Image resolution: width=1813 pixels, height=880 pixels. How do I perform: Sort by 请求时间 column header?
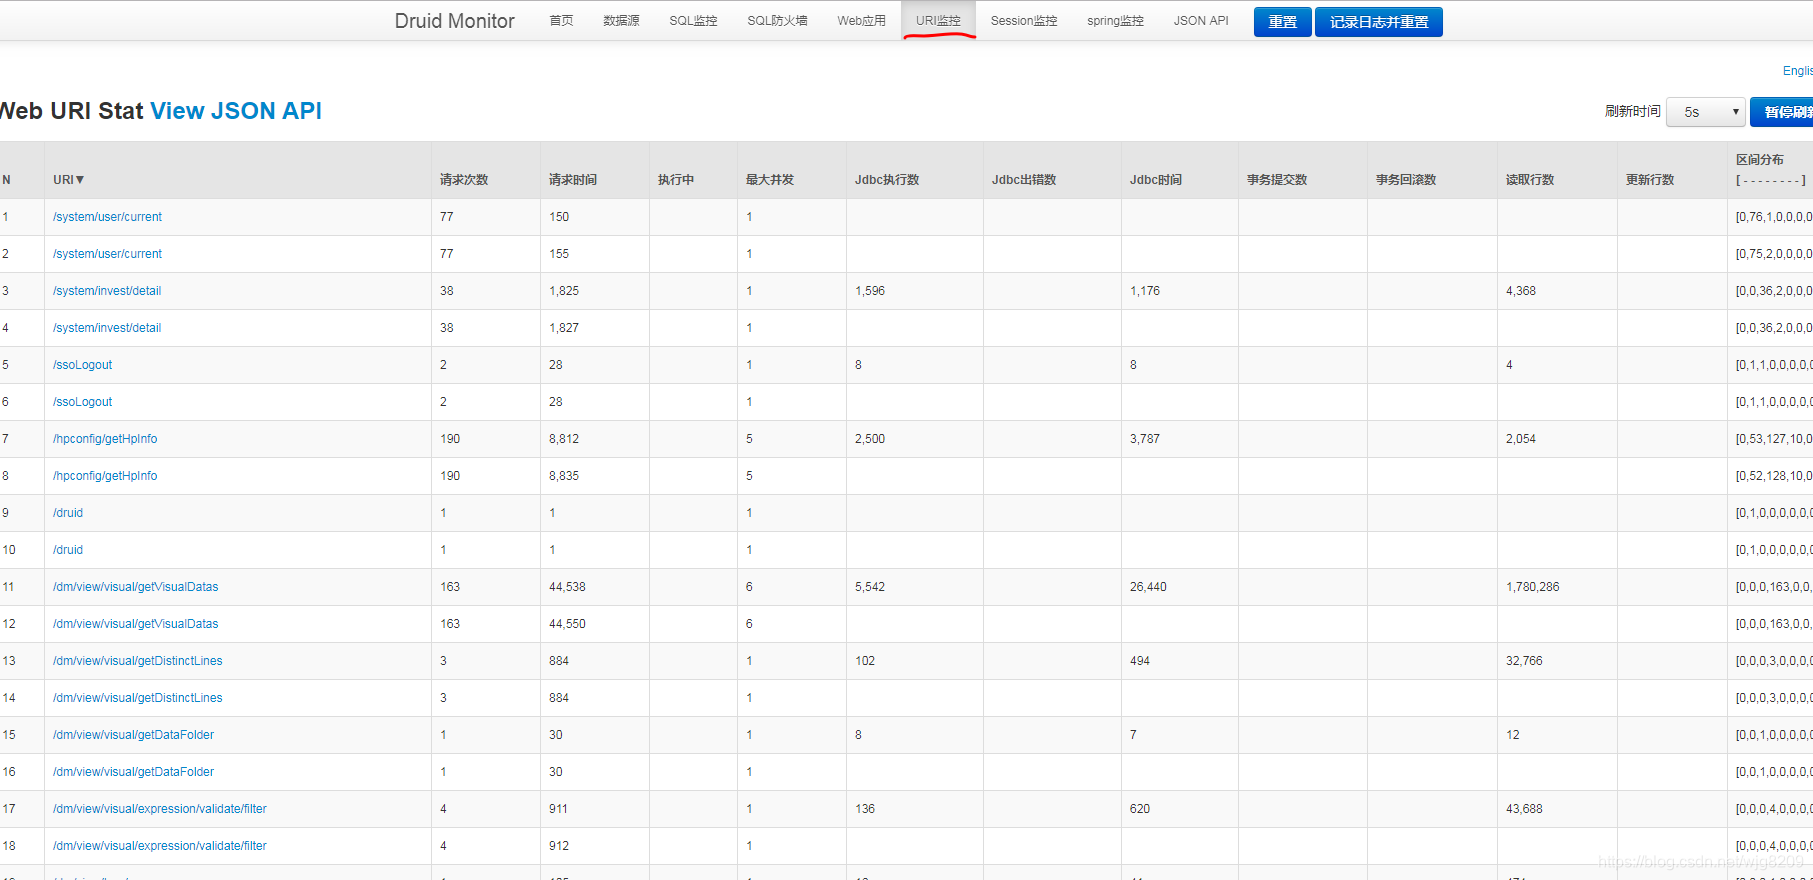[x=573, y=180]
